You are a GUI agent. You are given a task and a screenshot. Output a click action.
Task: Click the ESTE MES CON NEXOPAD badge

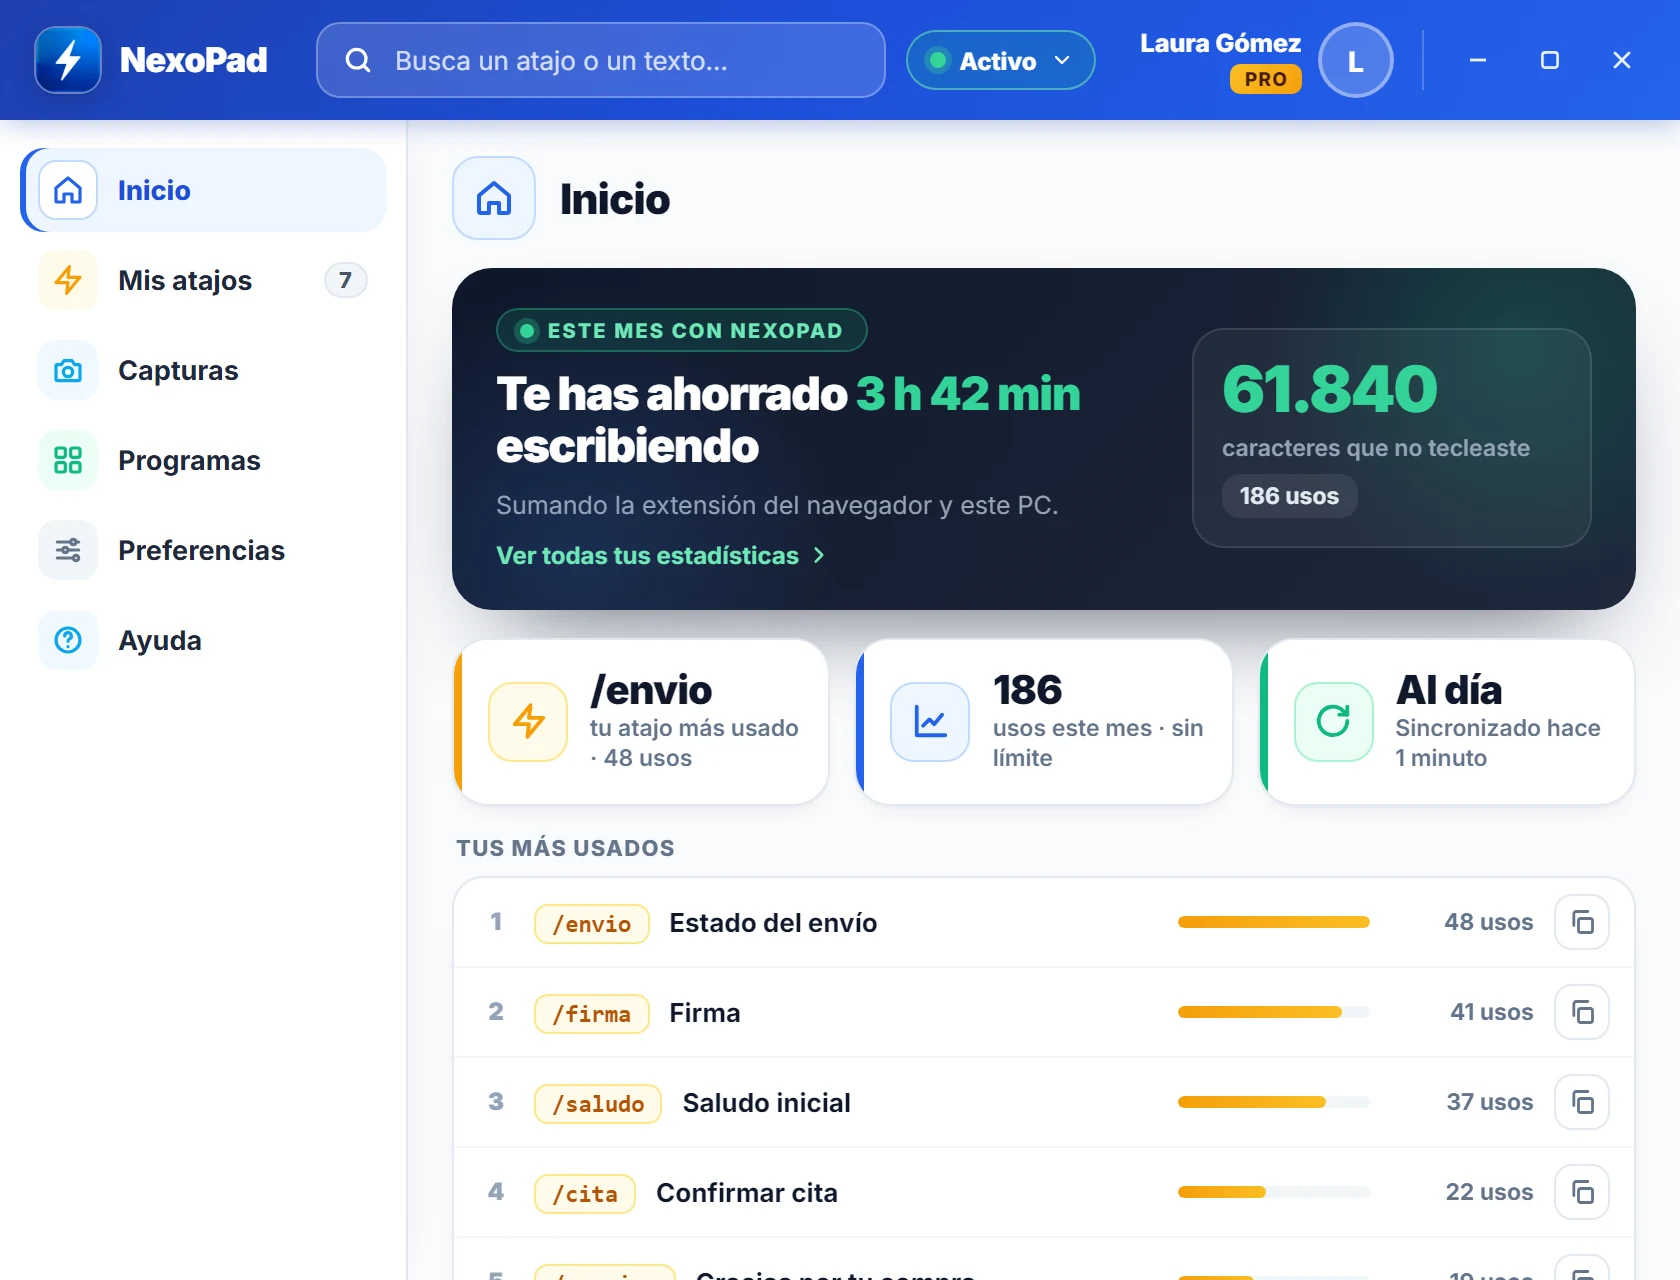682,330
